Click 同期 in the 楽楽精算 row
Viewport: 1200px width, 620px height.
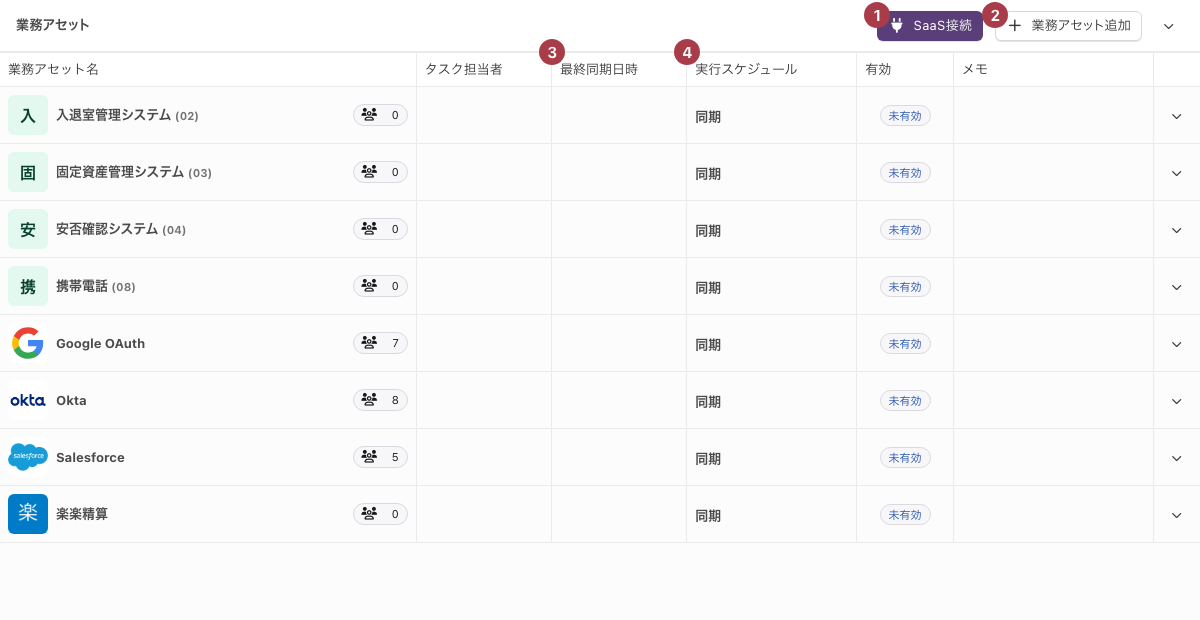point(708,516)
